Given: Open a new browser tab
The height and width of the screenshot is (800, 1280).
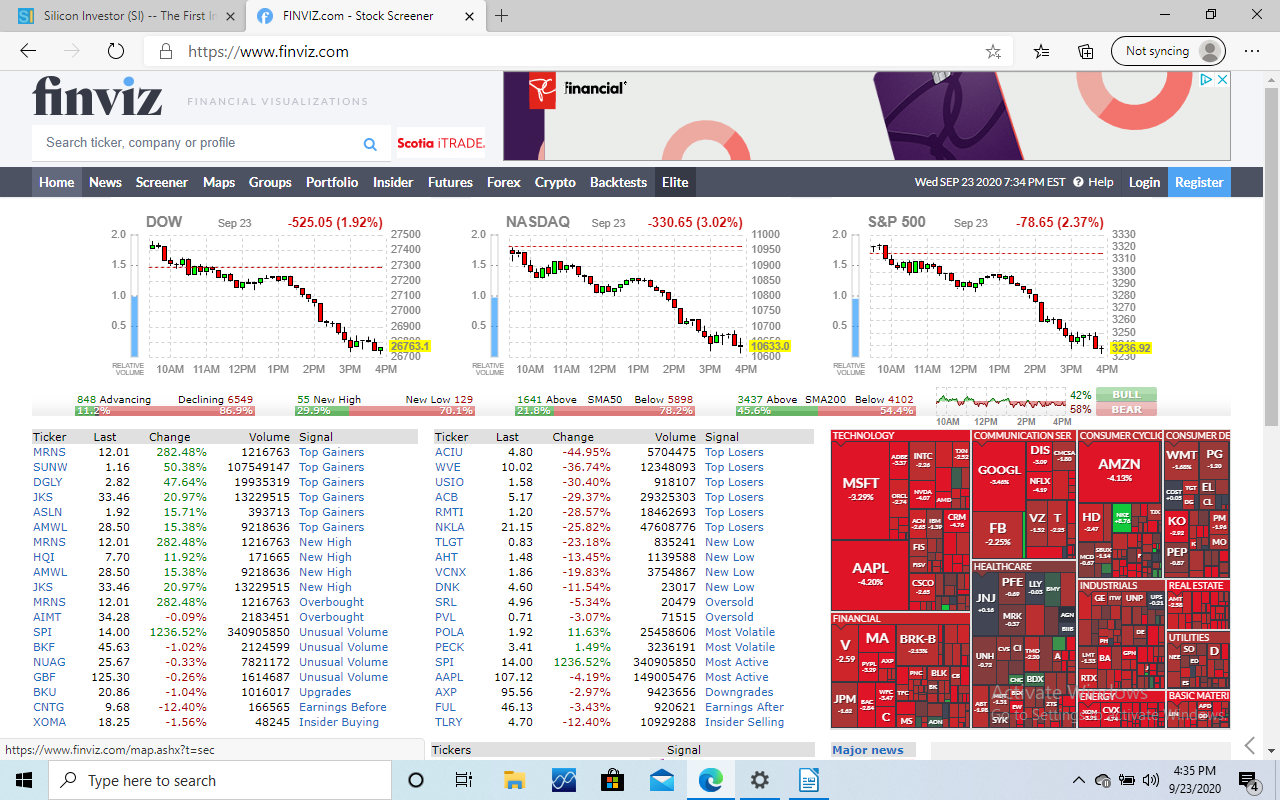Looking at the screenshot, I should [x=502, y=16].
